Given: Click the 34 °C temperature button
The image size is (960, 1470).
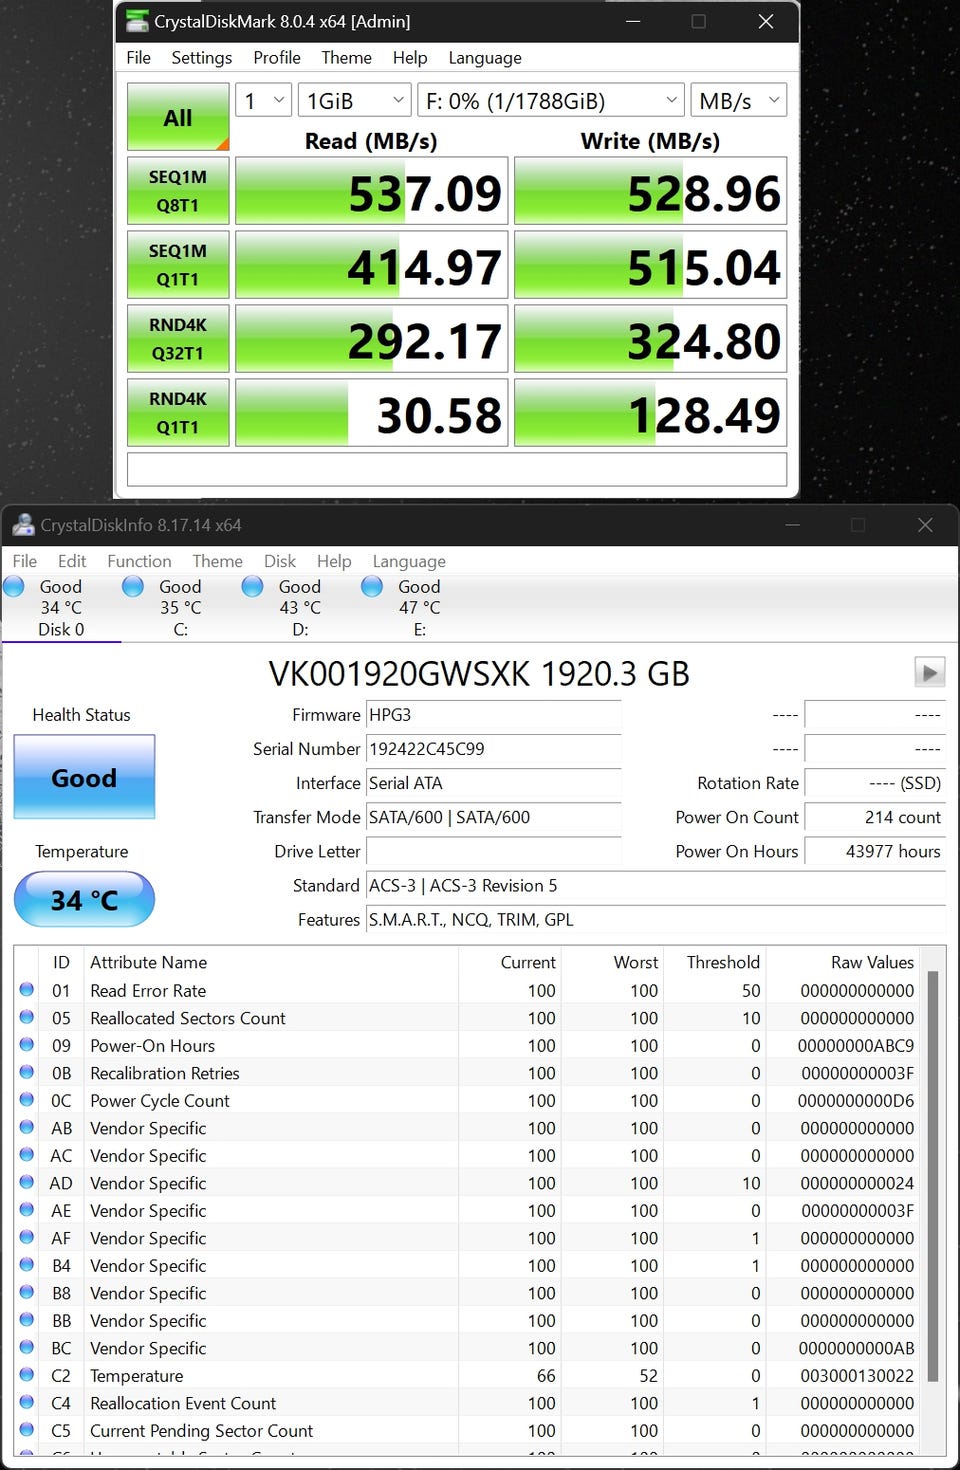Looking at the screenshot, I should tap(84, 900).
